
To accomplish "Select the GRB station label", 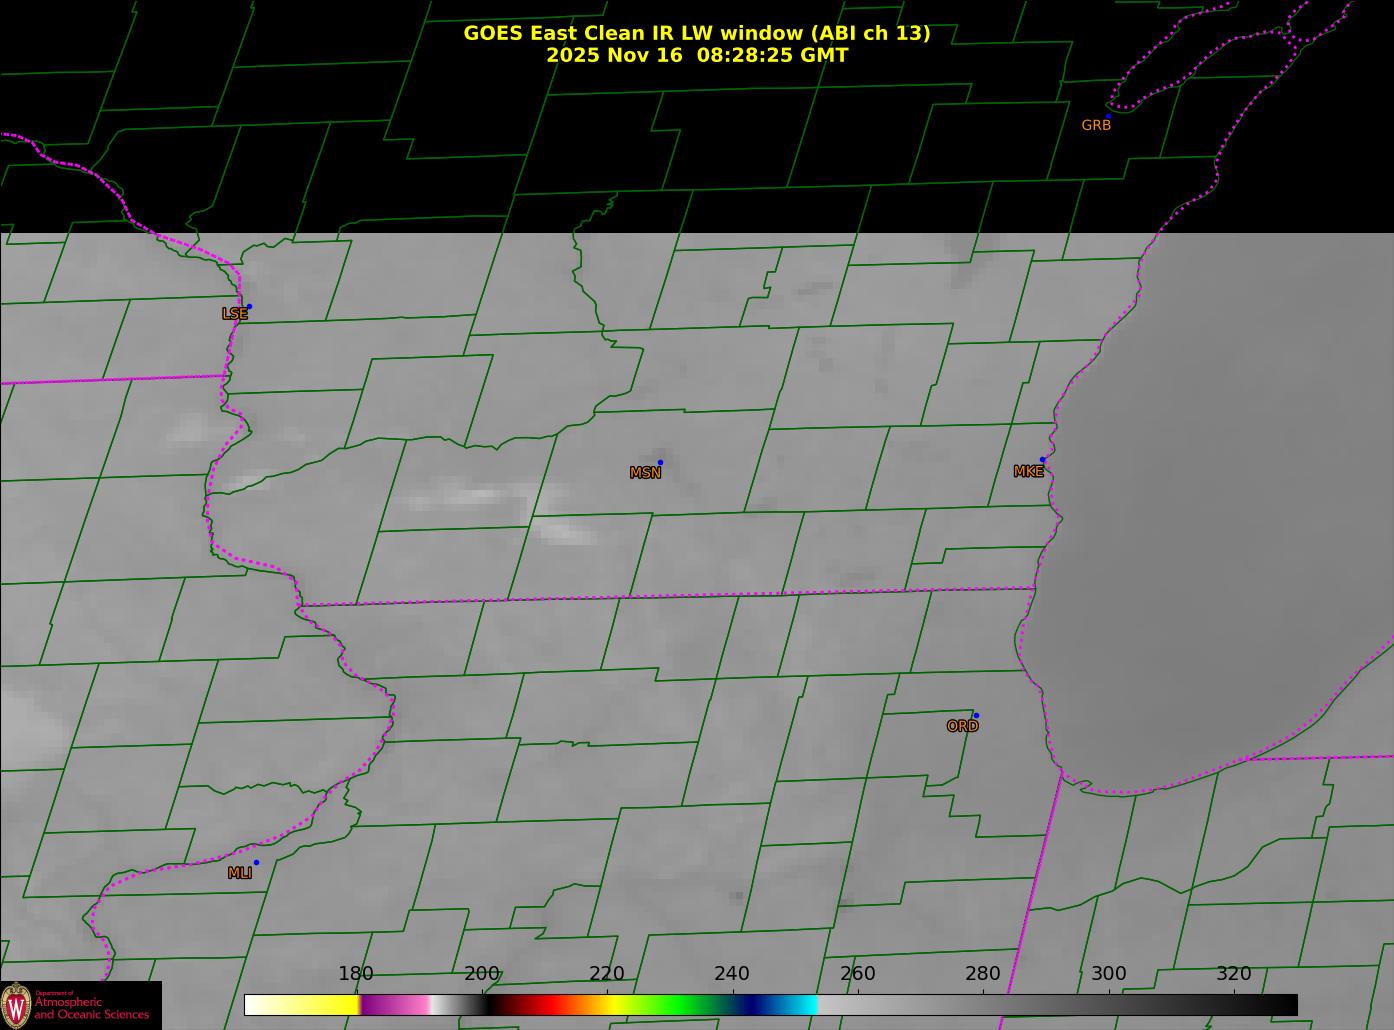I will click(x=1096, y=126).
